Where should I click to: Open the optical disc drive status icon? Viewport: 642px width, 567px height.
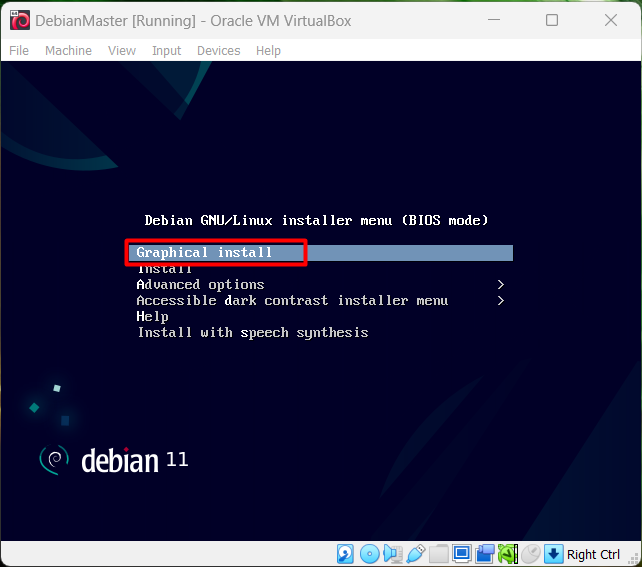(x=369, y=554)
